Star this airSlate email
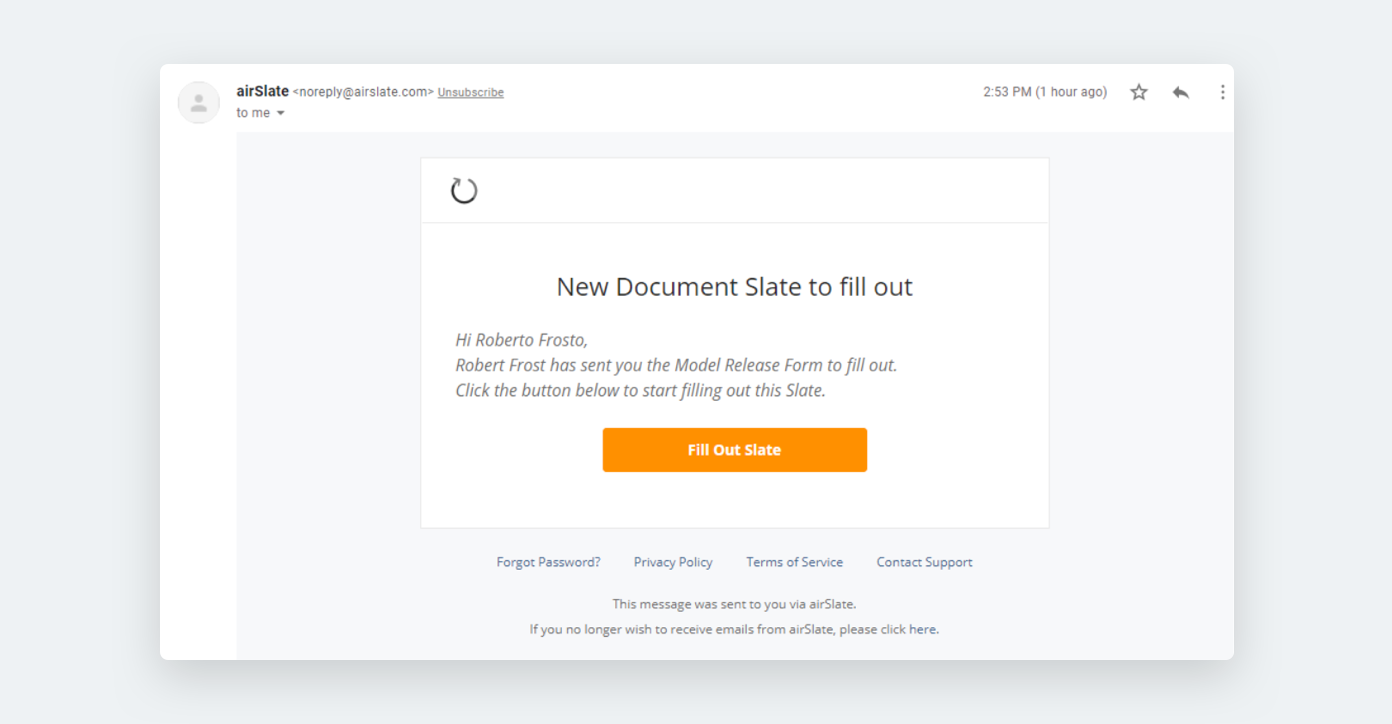Screen dimensions: 1392x724 (1139, 92)
